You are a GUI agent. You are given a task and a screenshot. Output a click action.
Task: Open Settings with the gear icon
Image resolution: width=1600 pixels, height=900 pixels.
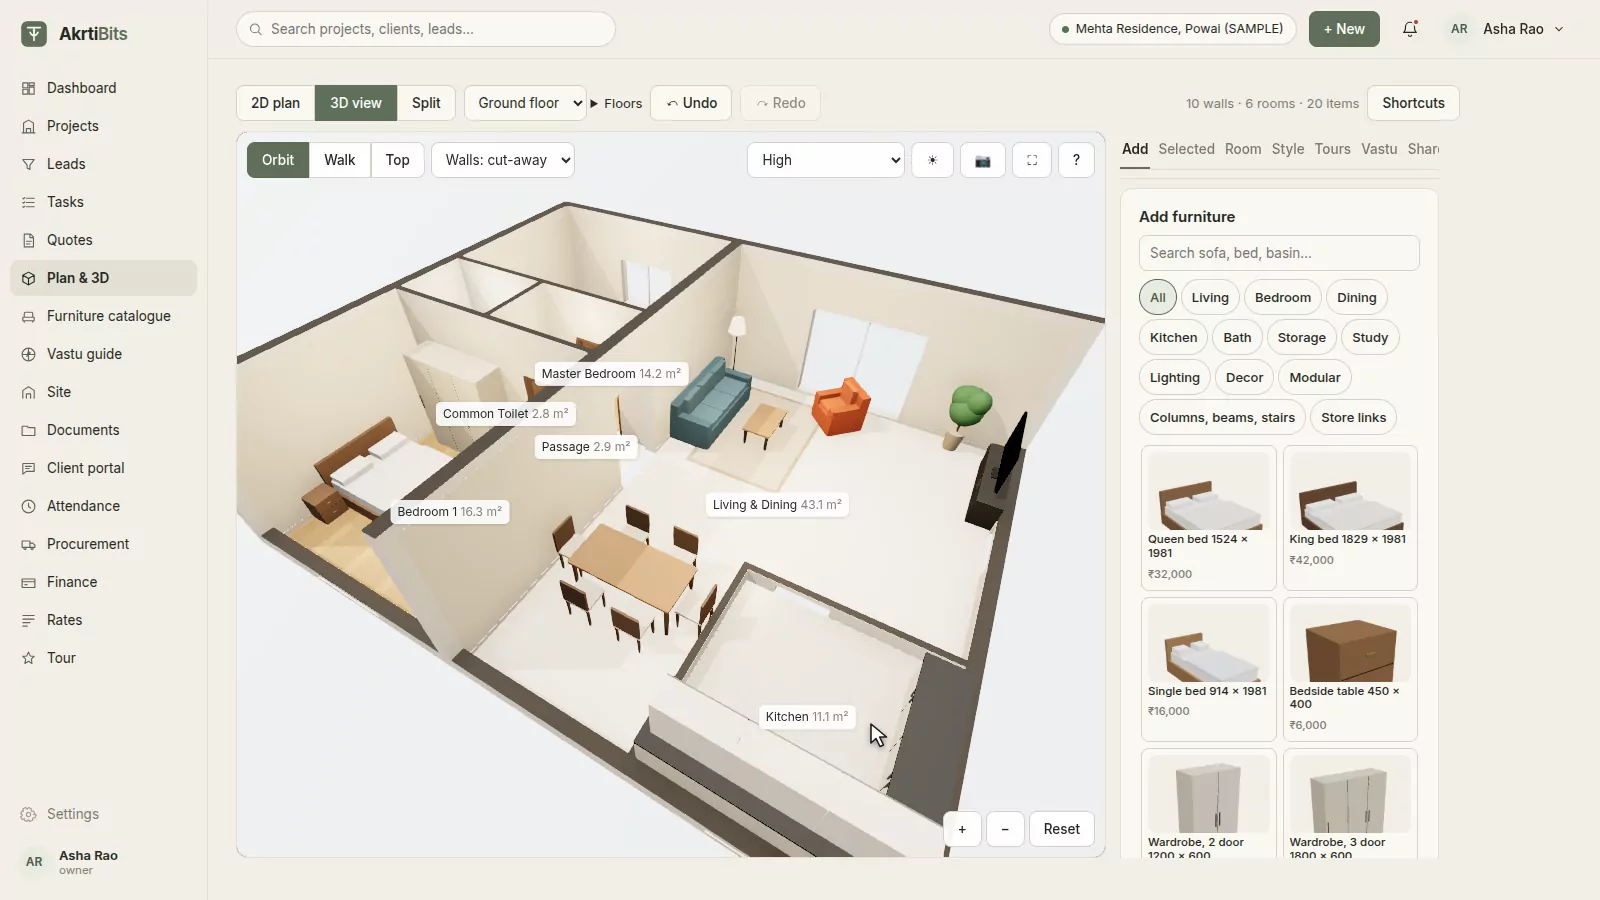(28, 814)
